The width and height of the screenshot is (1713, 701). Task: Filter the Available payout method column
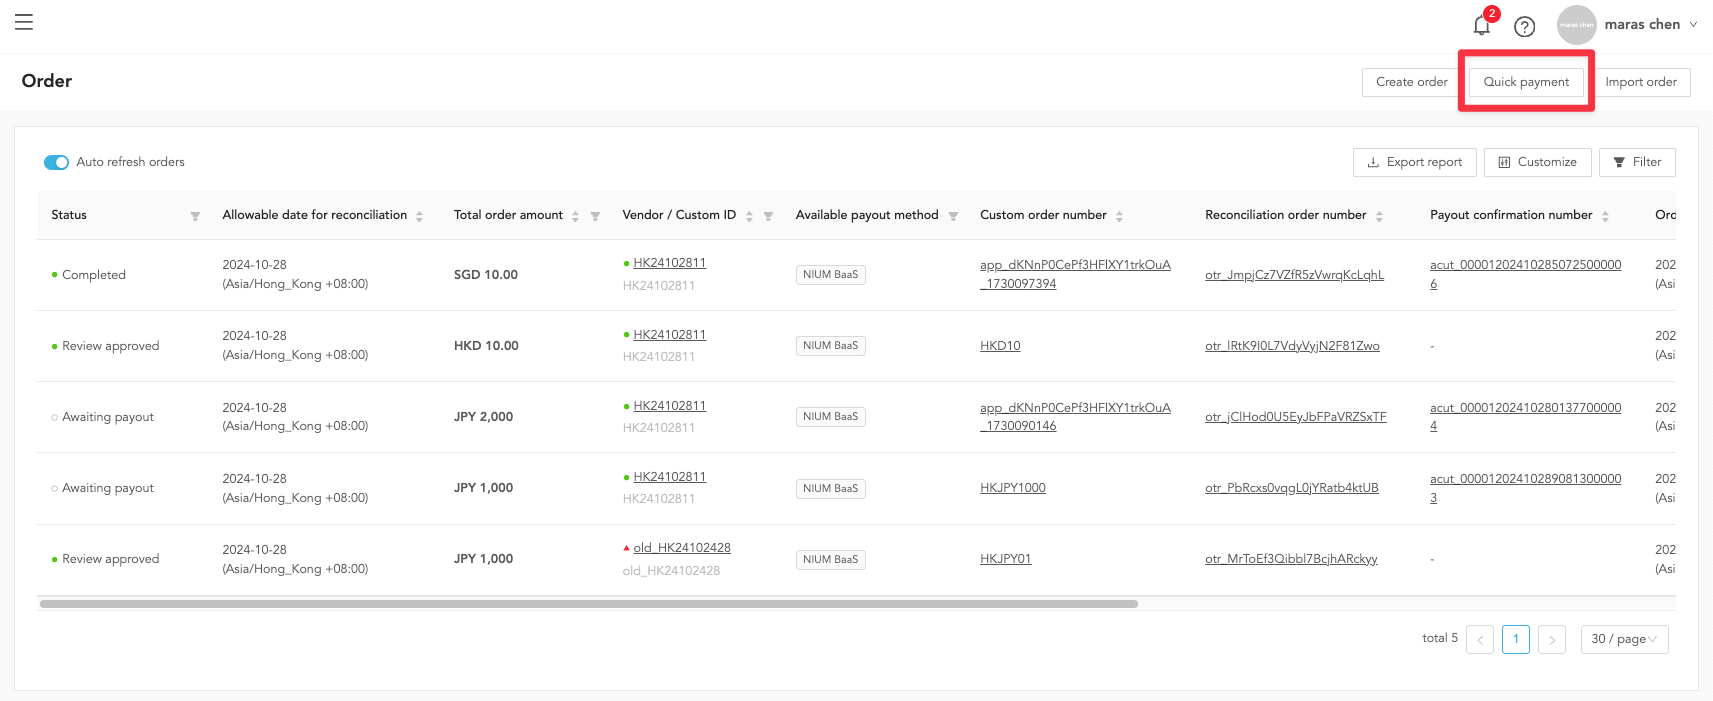(953, 216)
